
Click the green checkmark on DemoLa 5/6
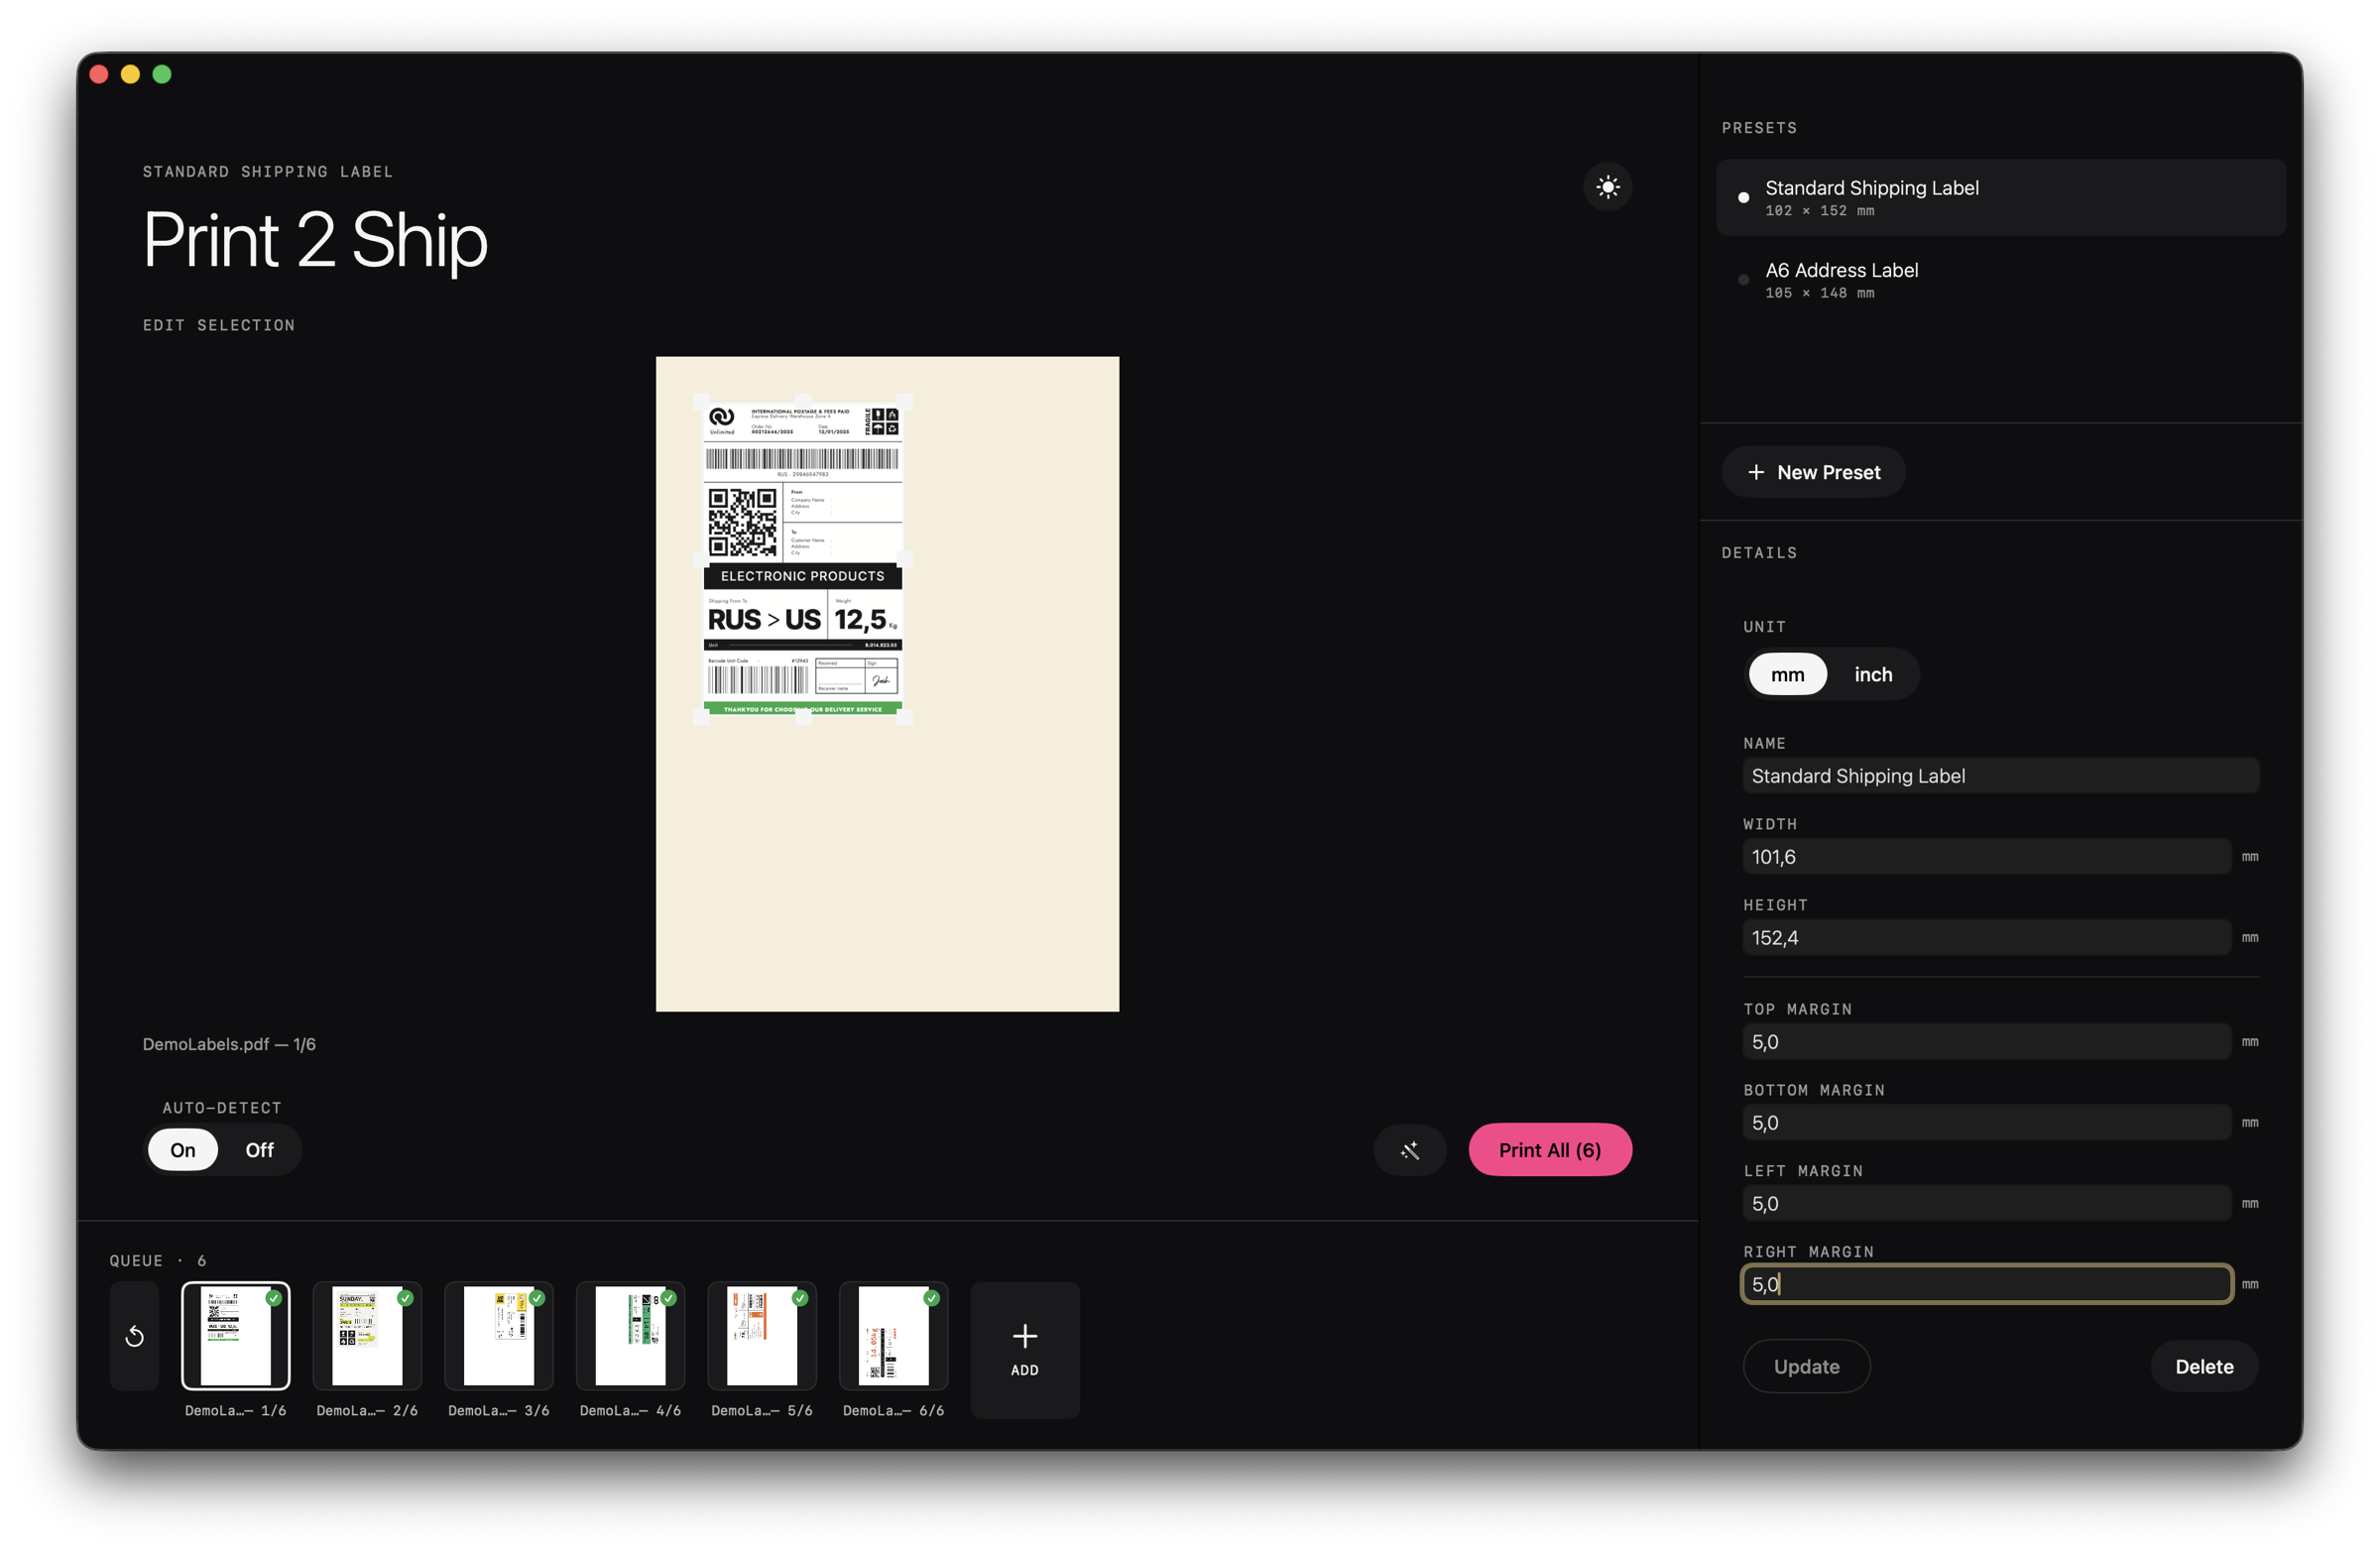click(x=800, y=1298)
